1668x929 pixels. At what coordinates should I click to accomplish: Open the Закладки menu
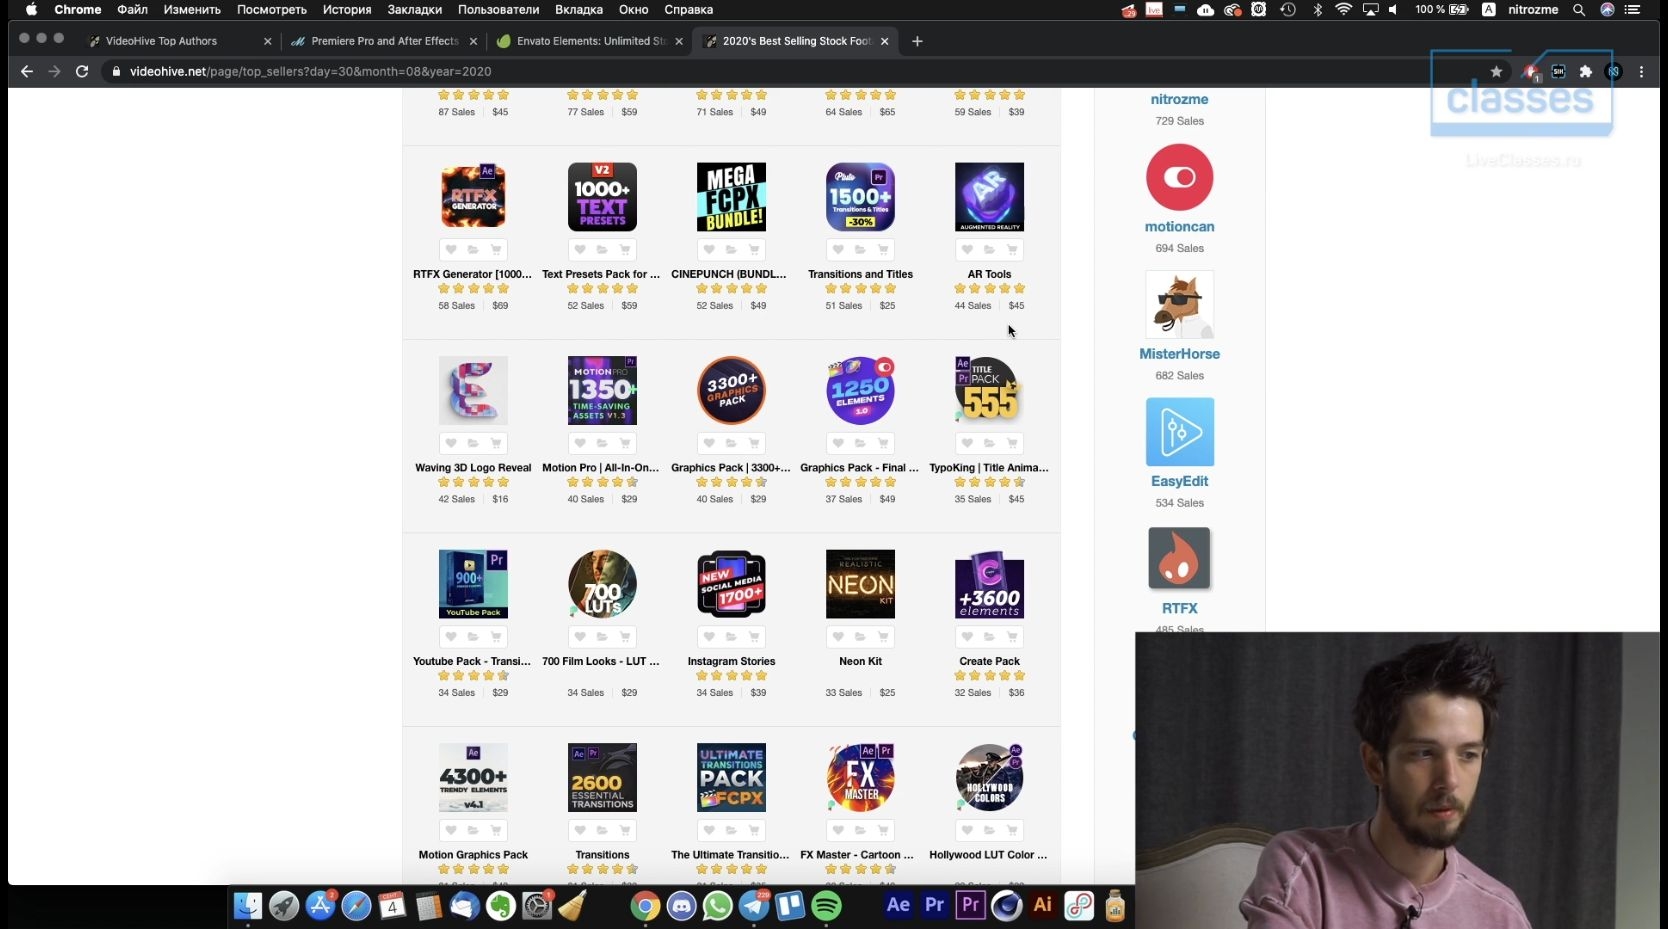[x=415, y=10]
